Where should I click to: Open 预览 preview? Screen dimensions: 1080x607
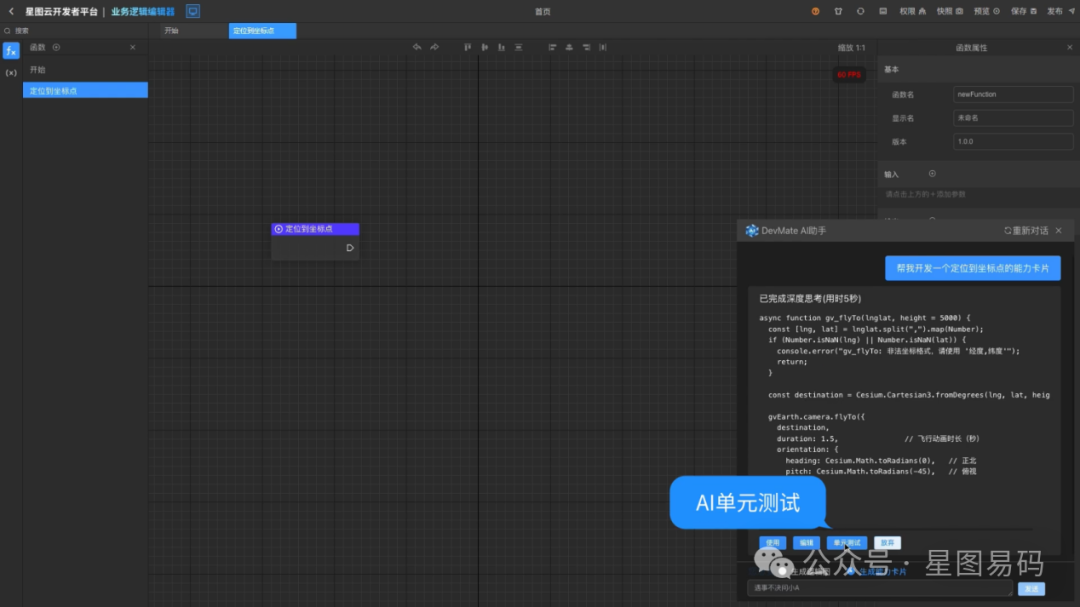[986, 11]
